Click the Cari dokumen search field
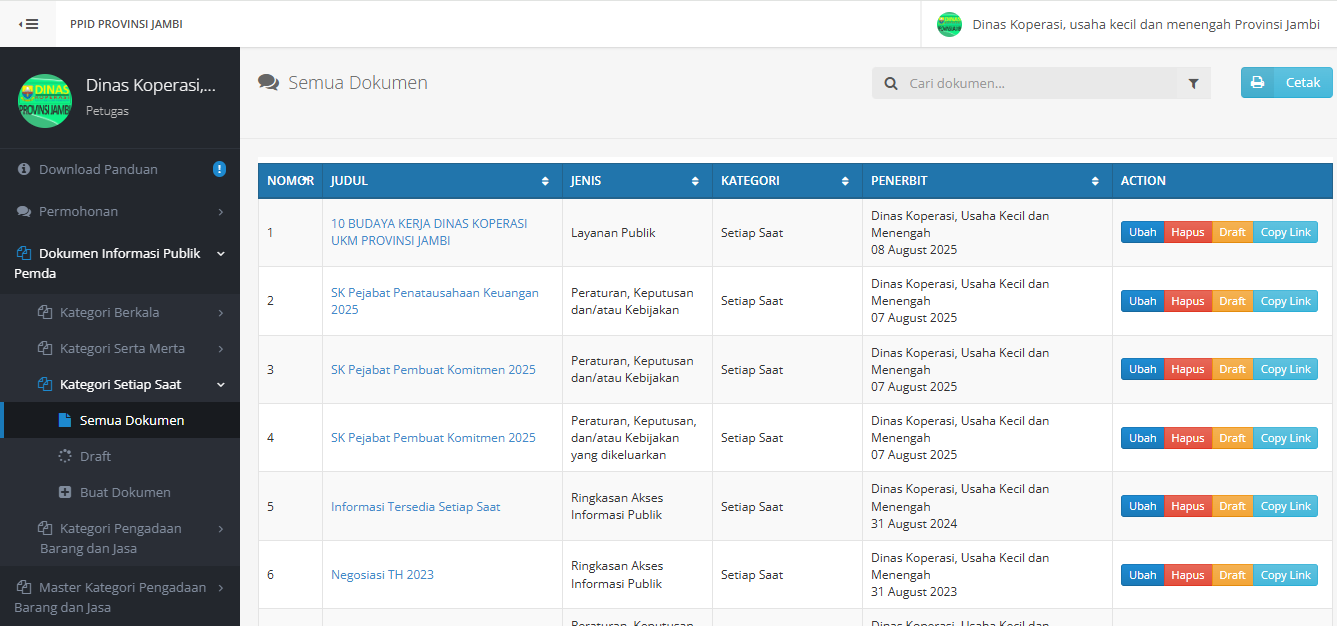The width and height of the screenshot is (1337, 626). coord(1040,84)
